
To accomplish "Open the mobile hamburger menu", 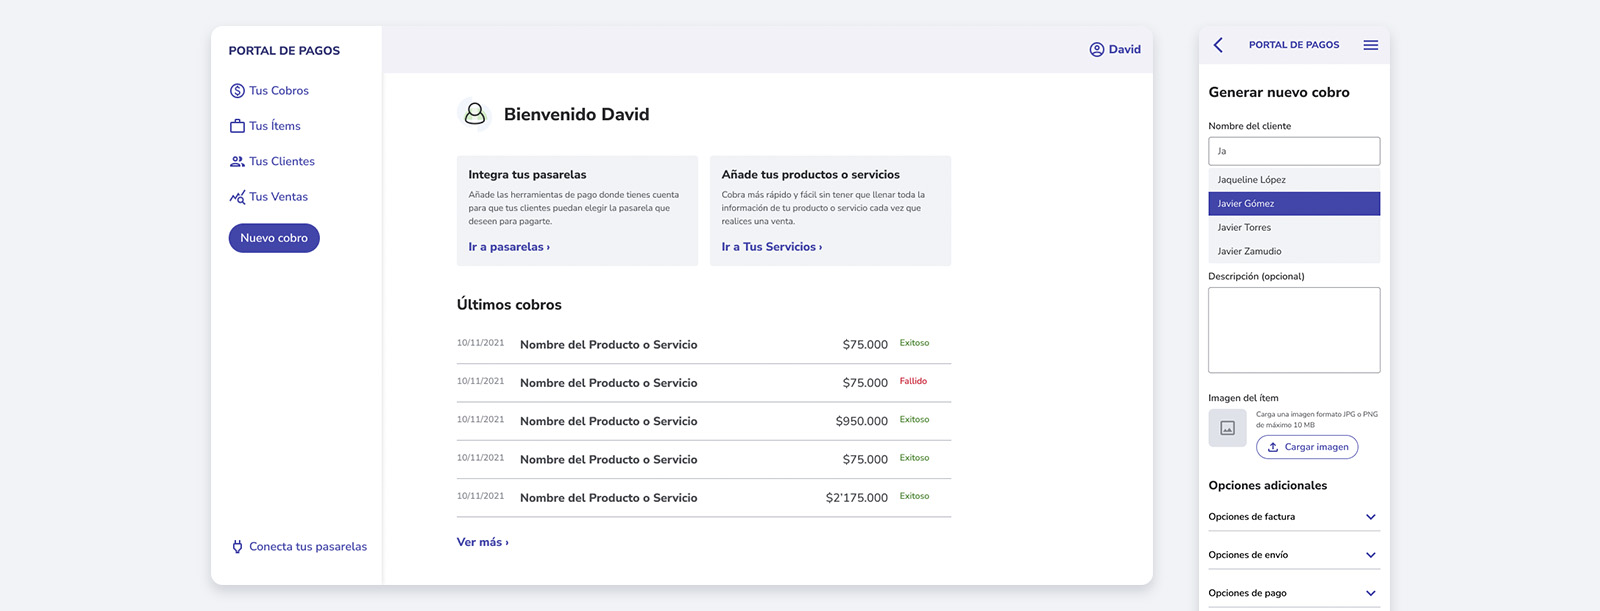I will coord(1370,45).
